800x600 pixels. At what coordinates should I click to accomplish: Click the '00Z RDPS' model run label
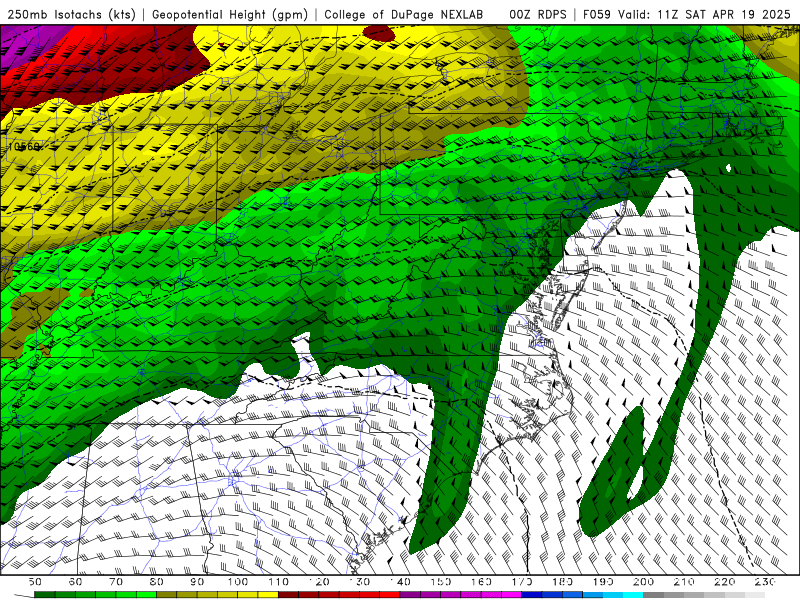pyautogui.click(x=538, y=14)
